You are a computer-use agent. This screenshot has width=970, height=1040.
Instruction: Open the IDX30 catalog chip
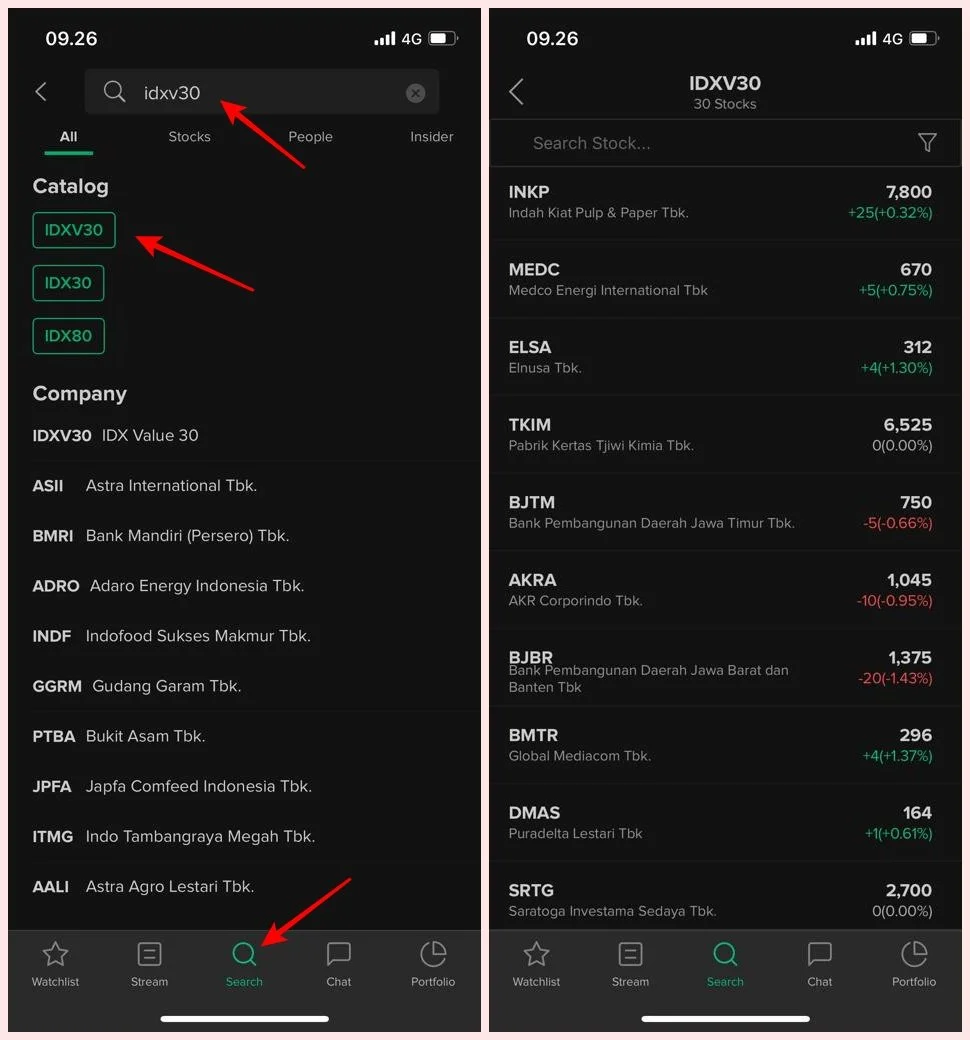tap(68, 283)
